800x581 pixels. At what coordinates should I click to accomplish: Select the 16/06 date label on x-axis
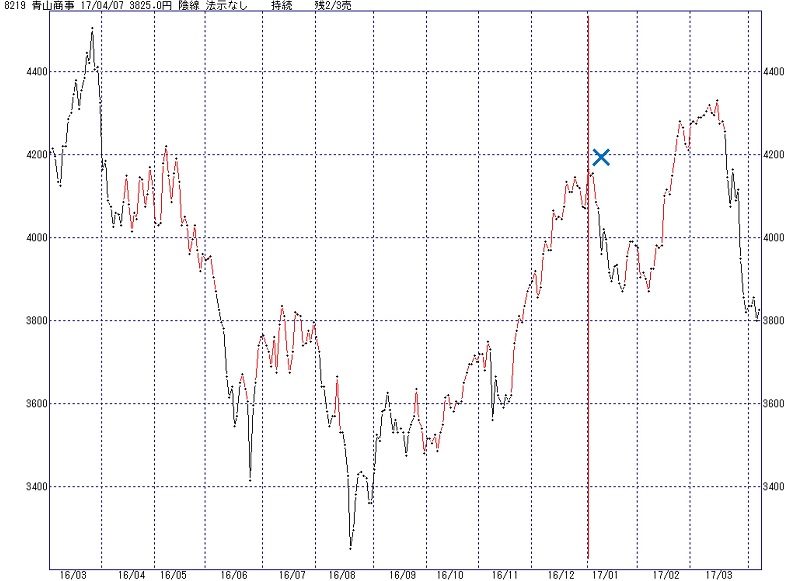(x=233, y=574)
